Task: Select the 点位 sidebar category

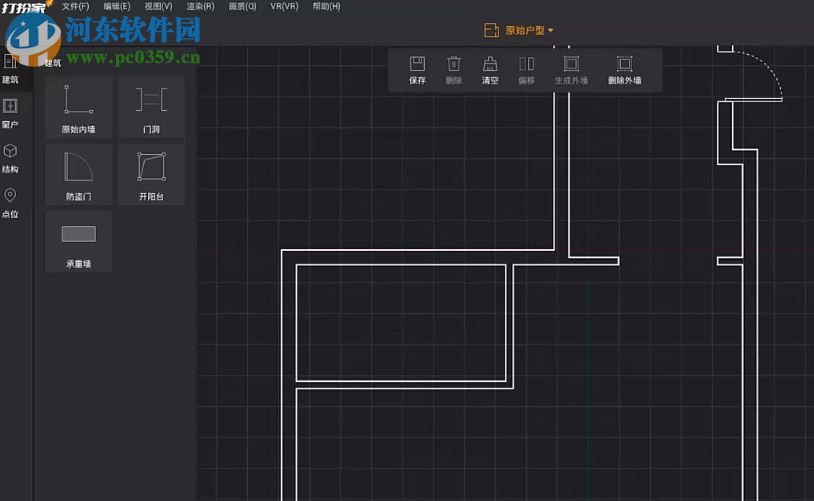Action: (10, 203)
